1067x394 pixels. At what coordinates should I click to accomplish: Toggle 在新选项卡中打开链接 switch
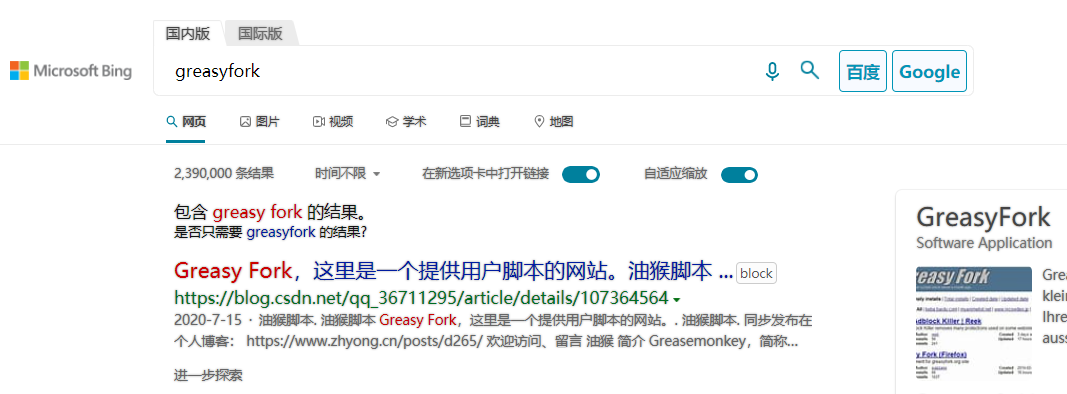click(x=580, y=175)
